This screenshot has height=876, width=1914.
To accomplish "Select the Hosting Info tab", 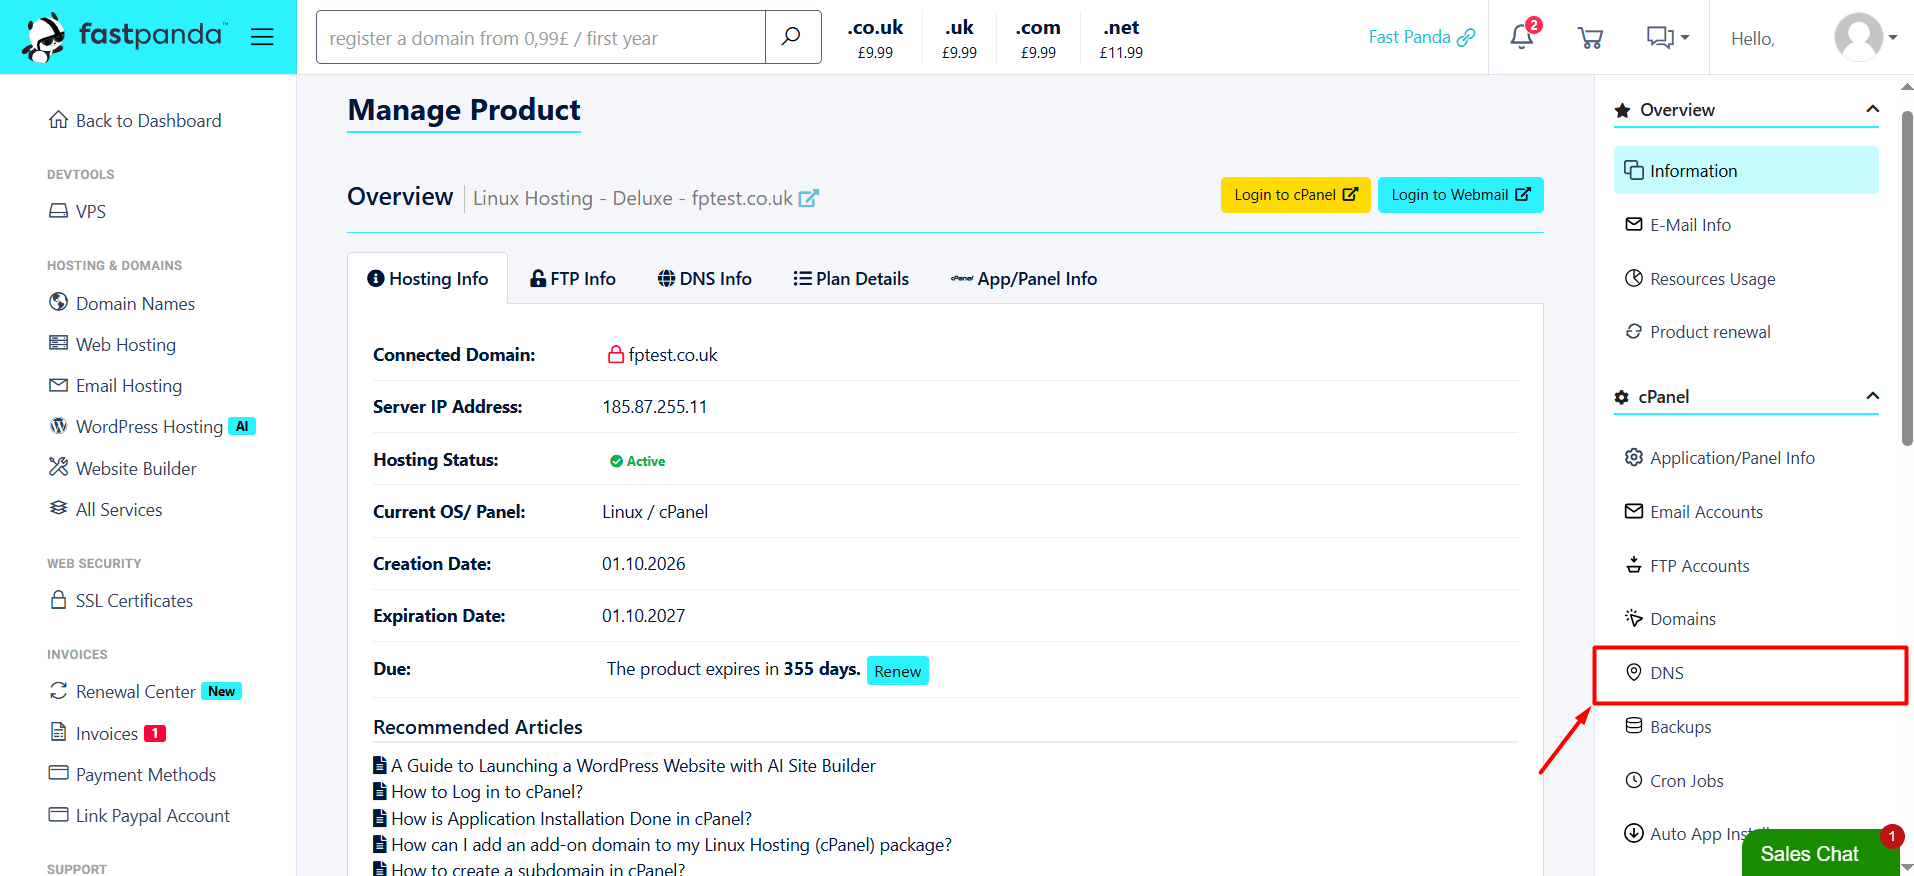I will tap(428, 279).
